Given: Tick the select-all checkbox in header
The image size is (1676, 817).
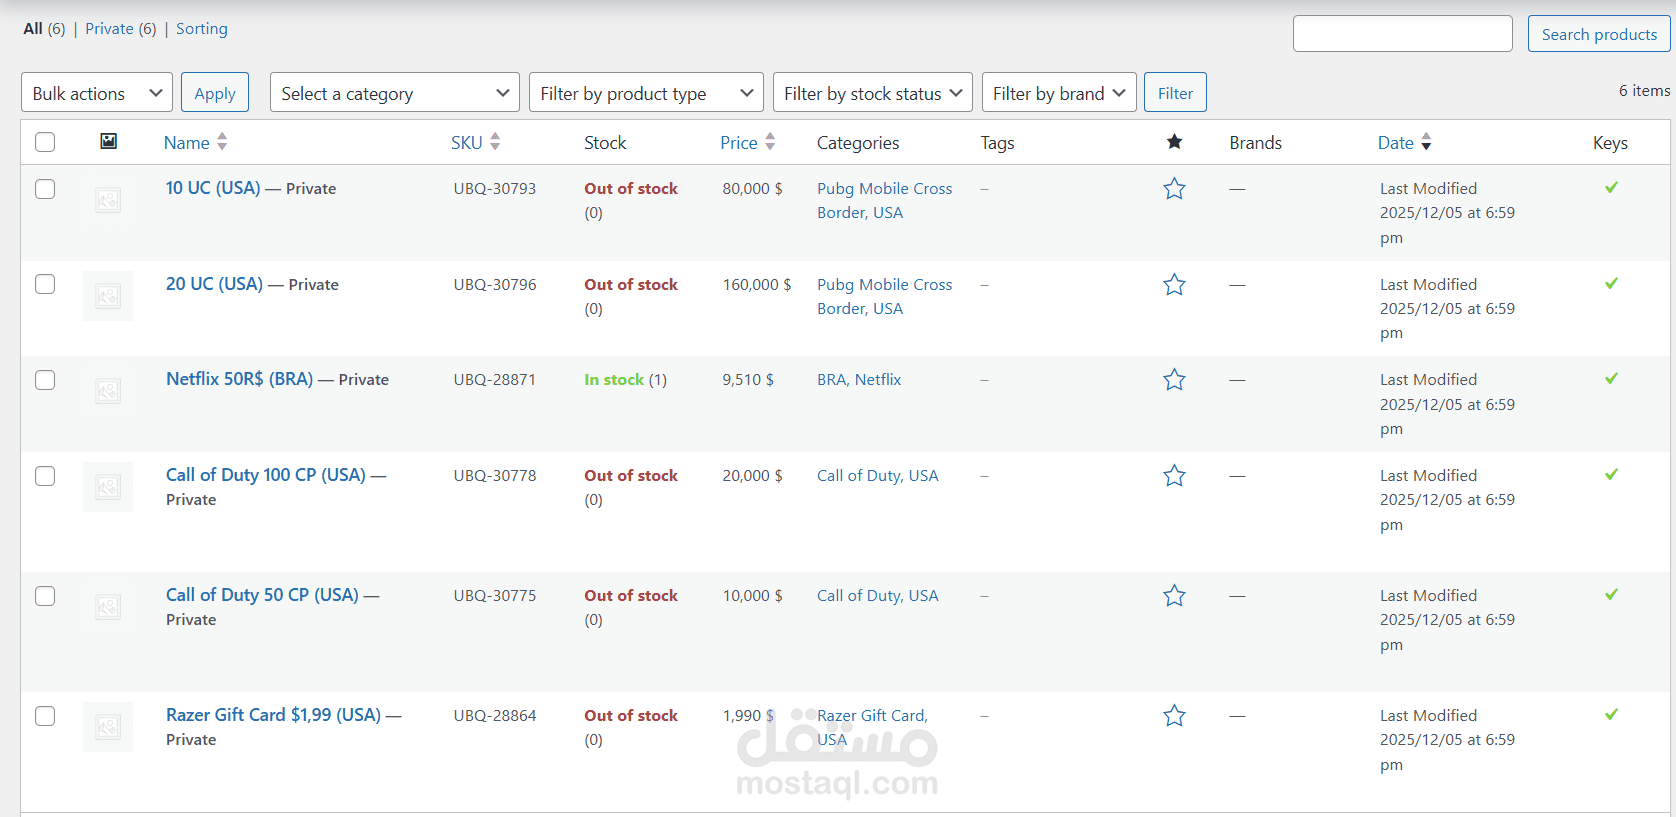Looking at the screenshot, I should 45,142.
